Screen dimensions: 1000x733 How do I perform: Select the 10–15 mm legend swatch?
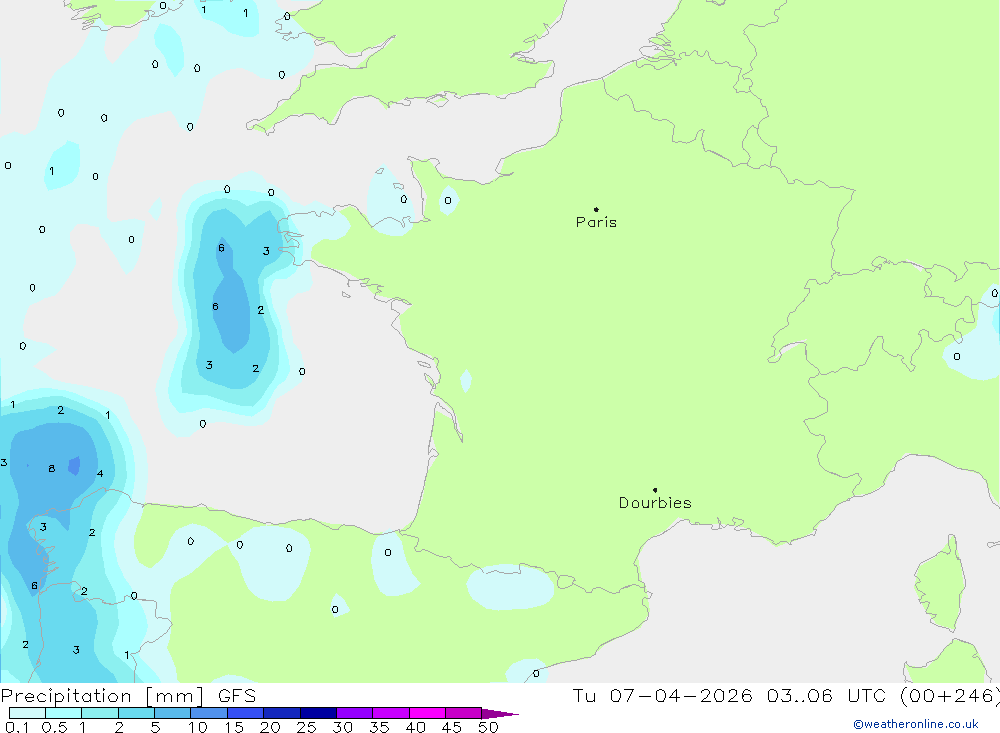tap(209, 713)
